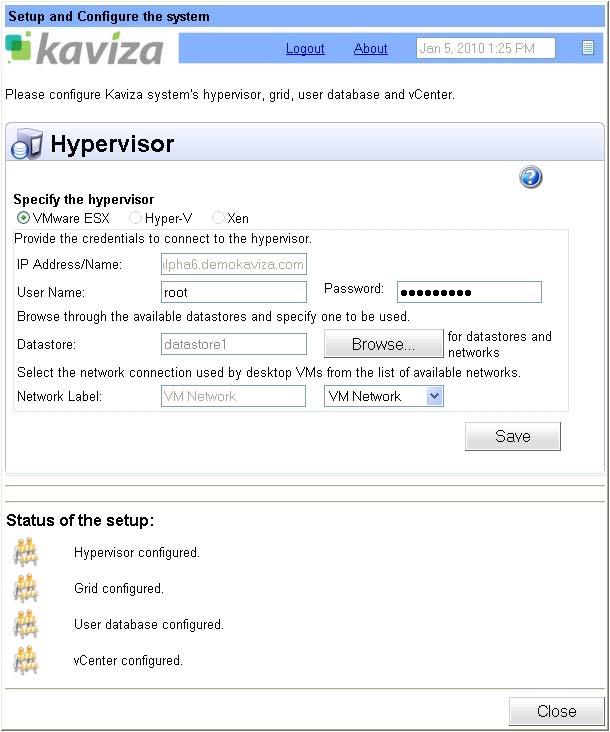
Task: Save the hypervisor configuration
Action: click(x=513, y=436)
